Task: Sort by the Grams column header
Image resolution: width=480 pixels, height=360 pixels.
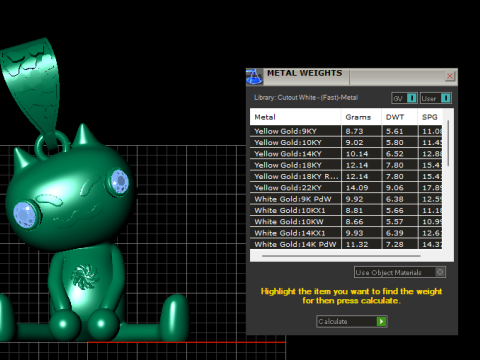Action: (361, 117)
